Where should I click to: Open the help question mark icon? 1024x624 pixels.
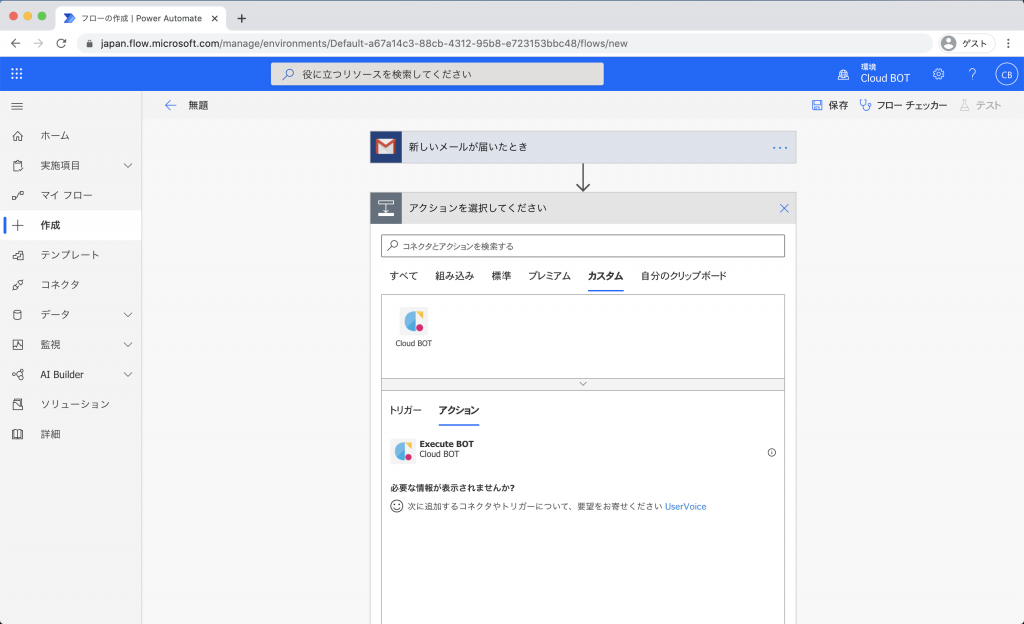point(972,74)
